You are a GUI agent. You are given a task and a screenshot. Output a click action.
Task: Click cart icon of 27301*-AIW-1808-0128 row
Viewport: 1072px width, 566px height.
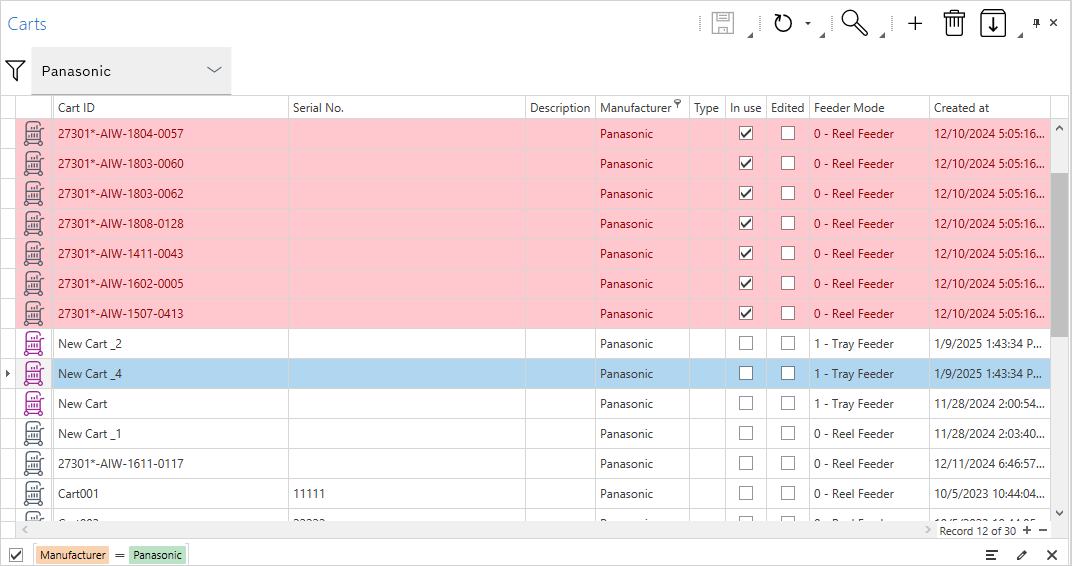pyautogui.click(x=34, y=224)
